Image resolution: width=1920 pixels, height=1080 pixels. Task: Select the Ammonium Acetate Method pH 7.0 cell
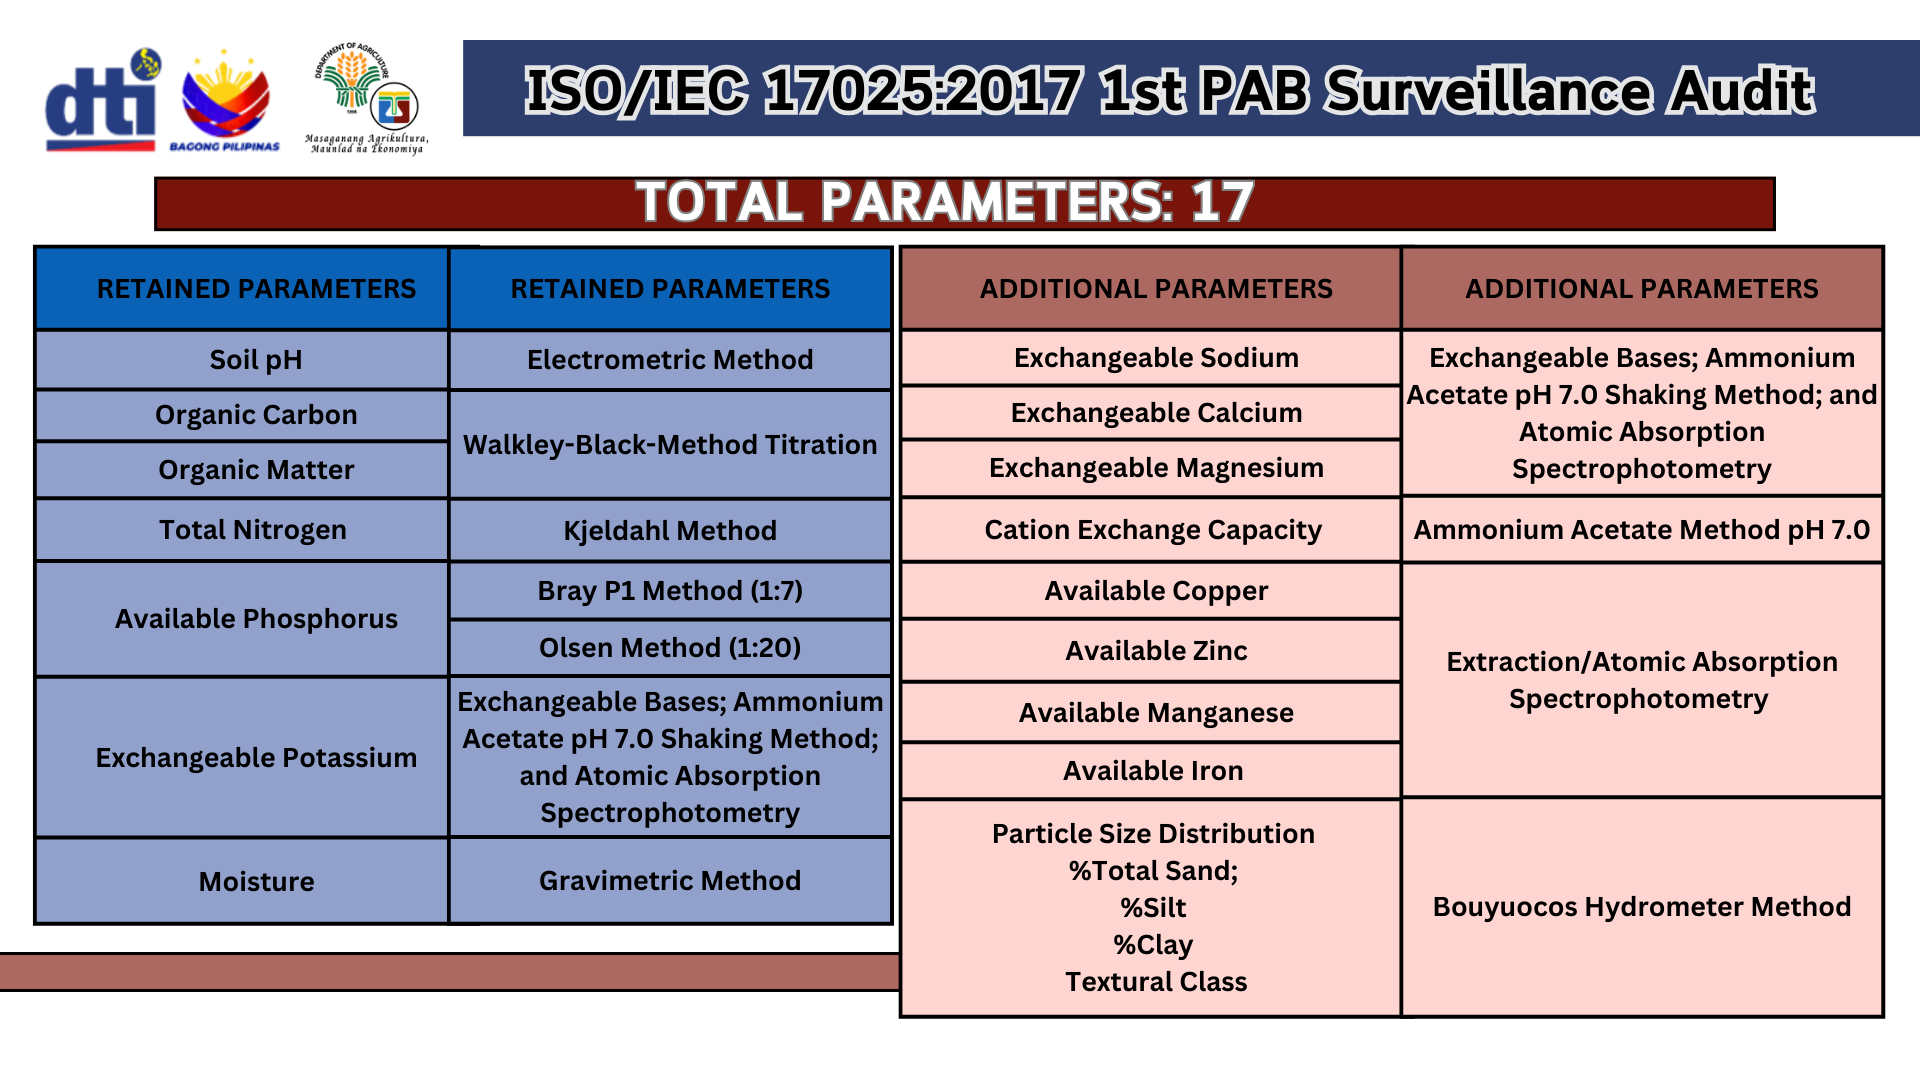tap(1642, 530)
